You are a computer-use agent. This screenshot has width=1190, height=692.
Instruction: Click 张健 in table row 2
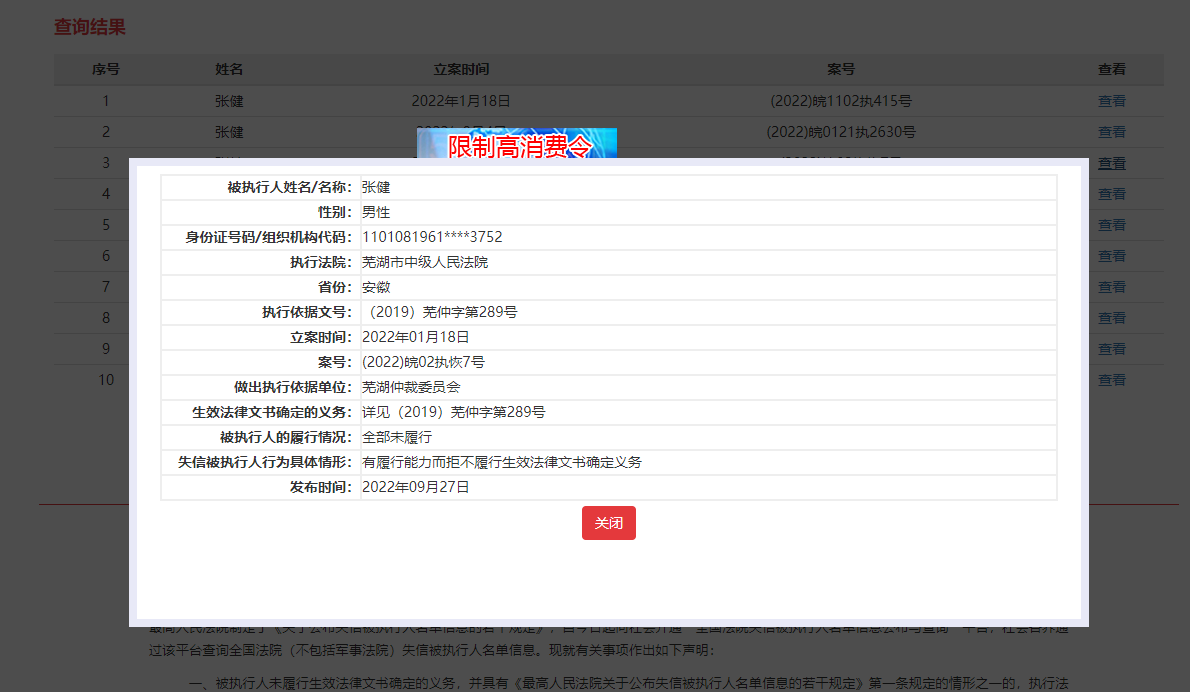point(228,132)
